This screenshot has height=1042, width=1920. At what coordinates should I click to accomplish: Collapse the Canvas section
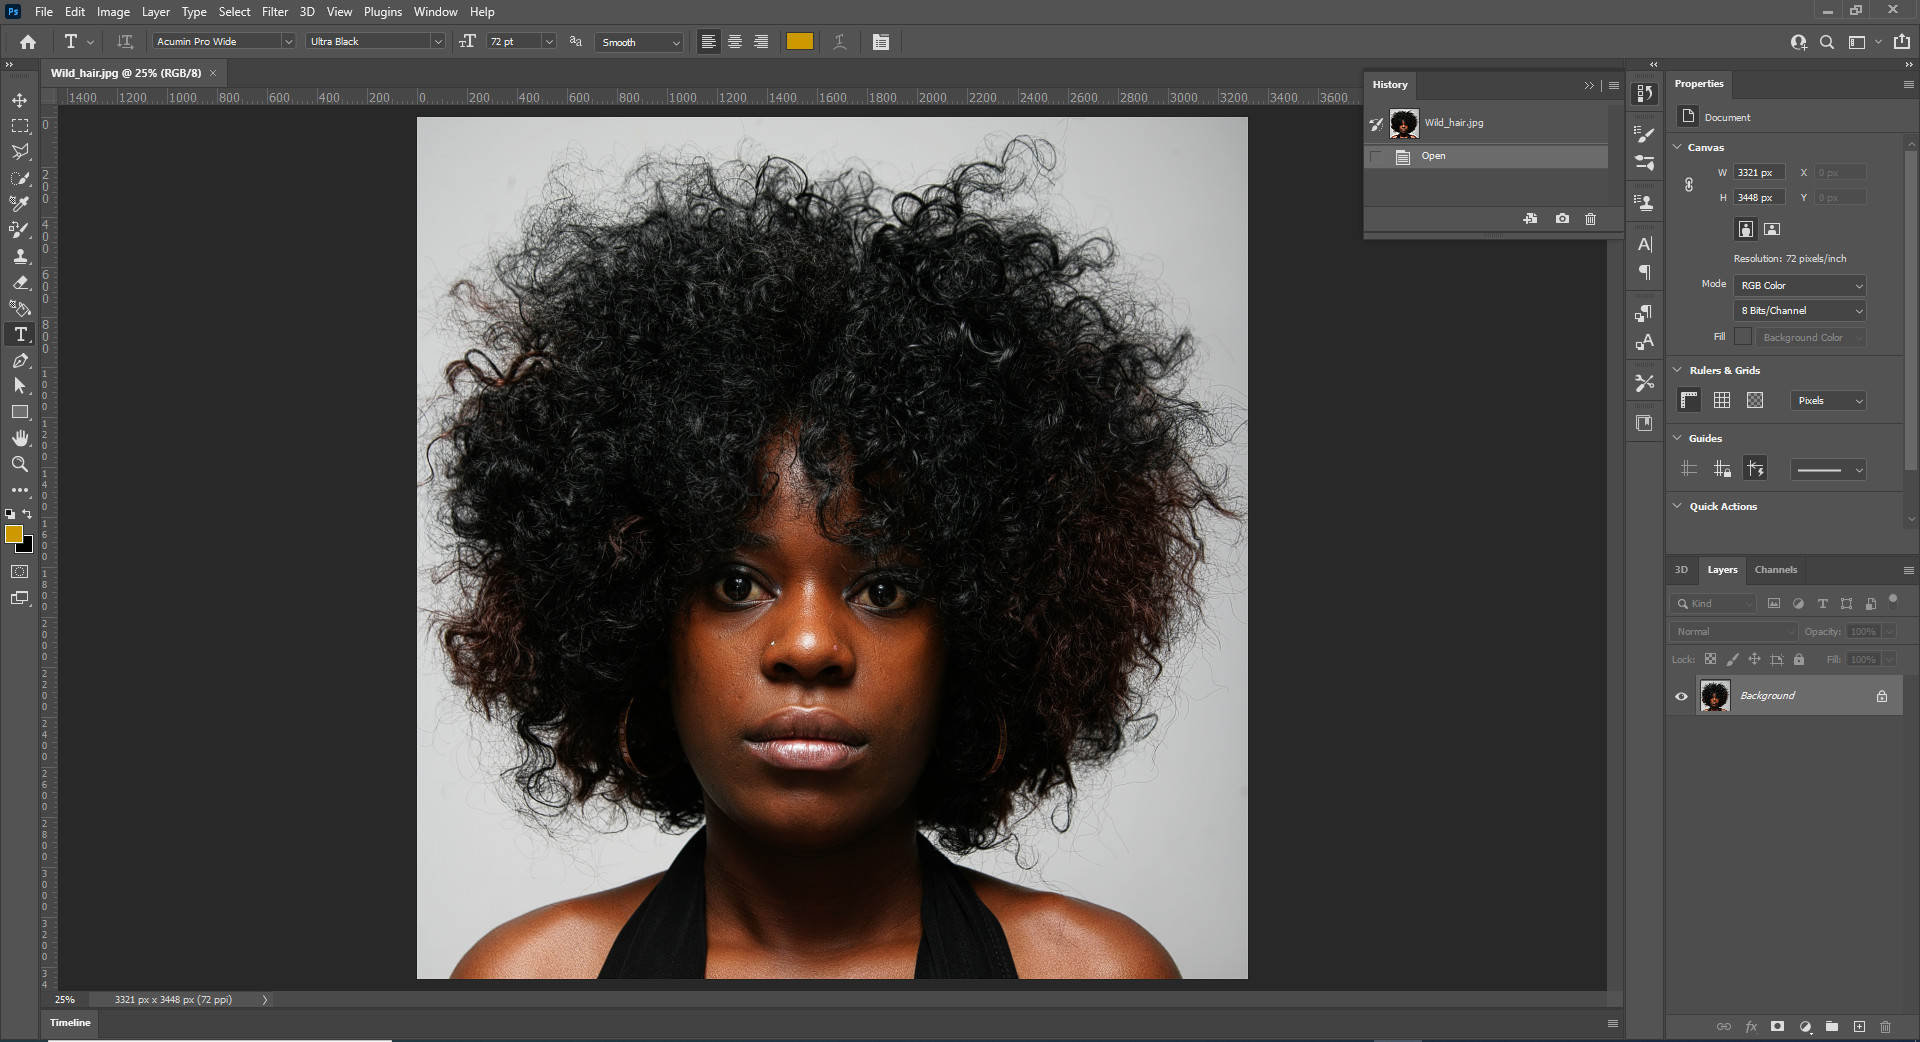pyautogui.click(x=1677, y=147)
